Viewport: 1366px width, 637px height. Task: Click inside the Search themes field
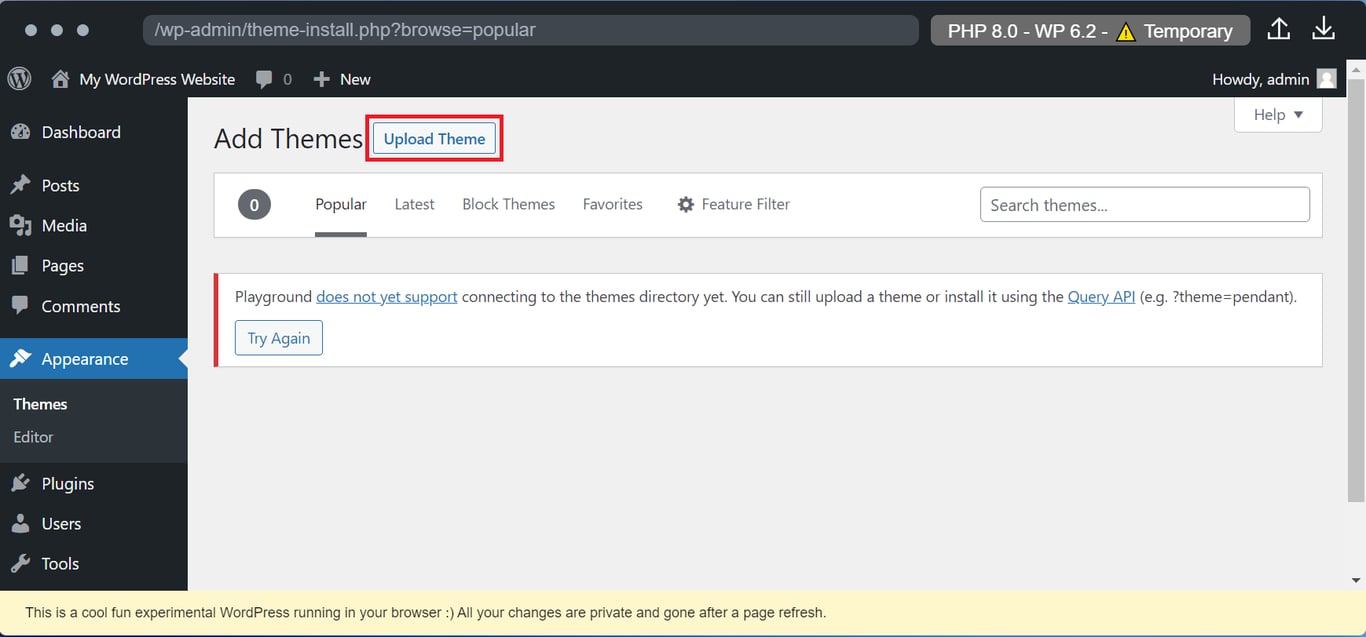pyautogui.click(x=1144, y=204)
